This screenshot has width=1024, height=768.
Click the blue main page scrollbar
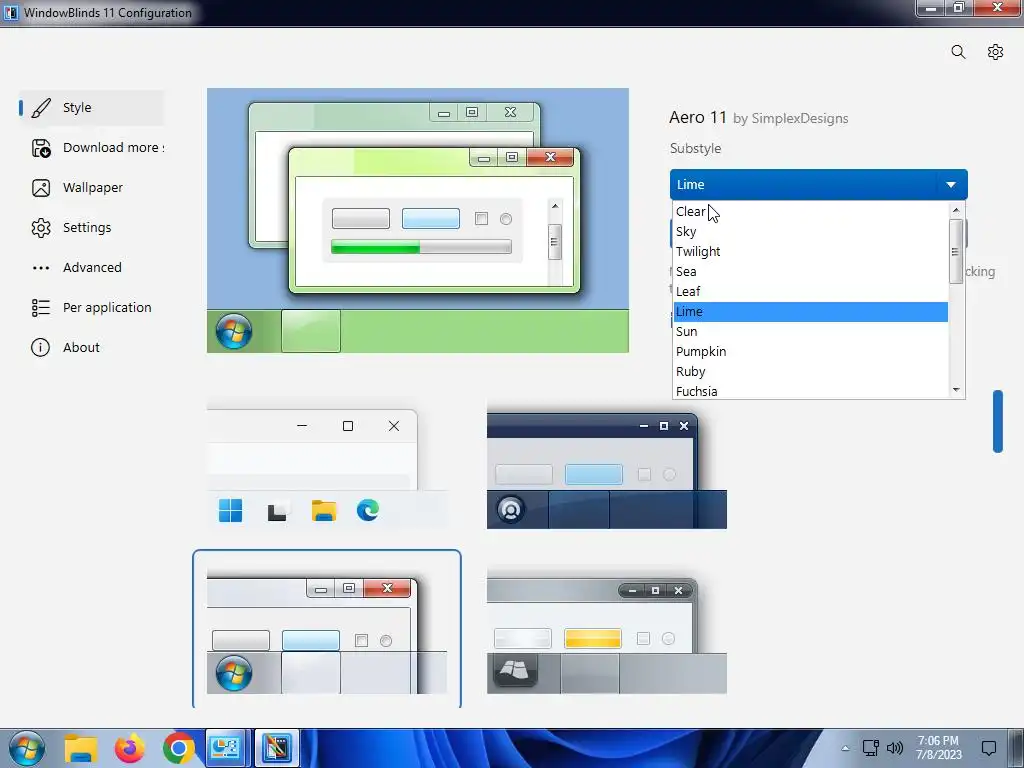[997, 421]
